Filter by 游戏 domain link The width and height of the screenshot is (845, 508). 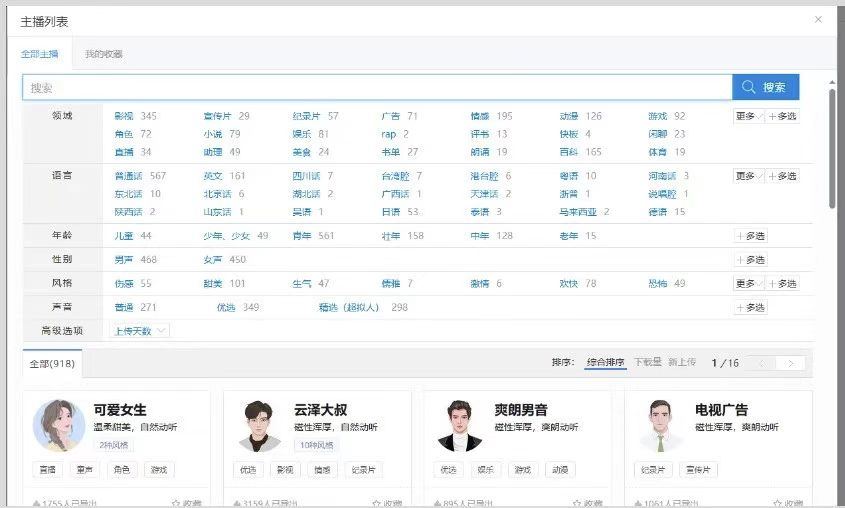click(x=658, y=116)
